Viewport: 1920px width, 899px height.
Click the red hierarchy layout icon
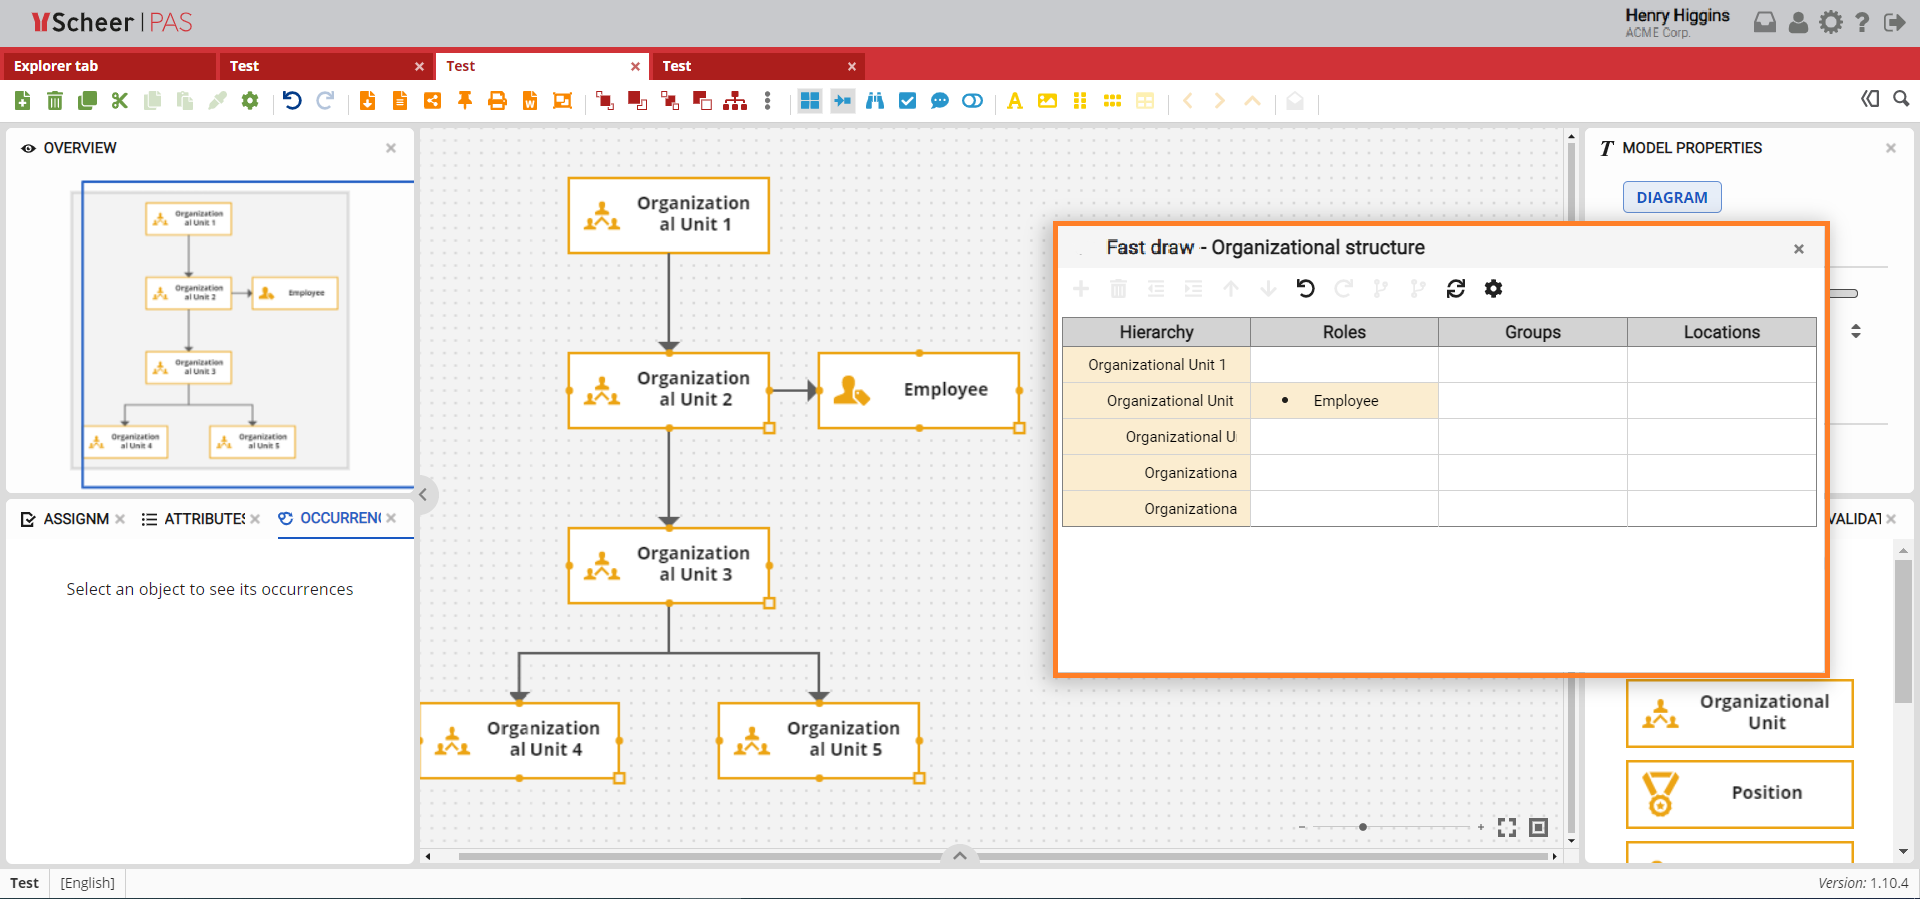pyautogui.click(x=735, y=101)
